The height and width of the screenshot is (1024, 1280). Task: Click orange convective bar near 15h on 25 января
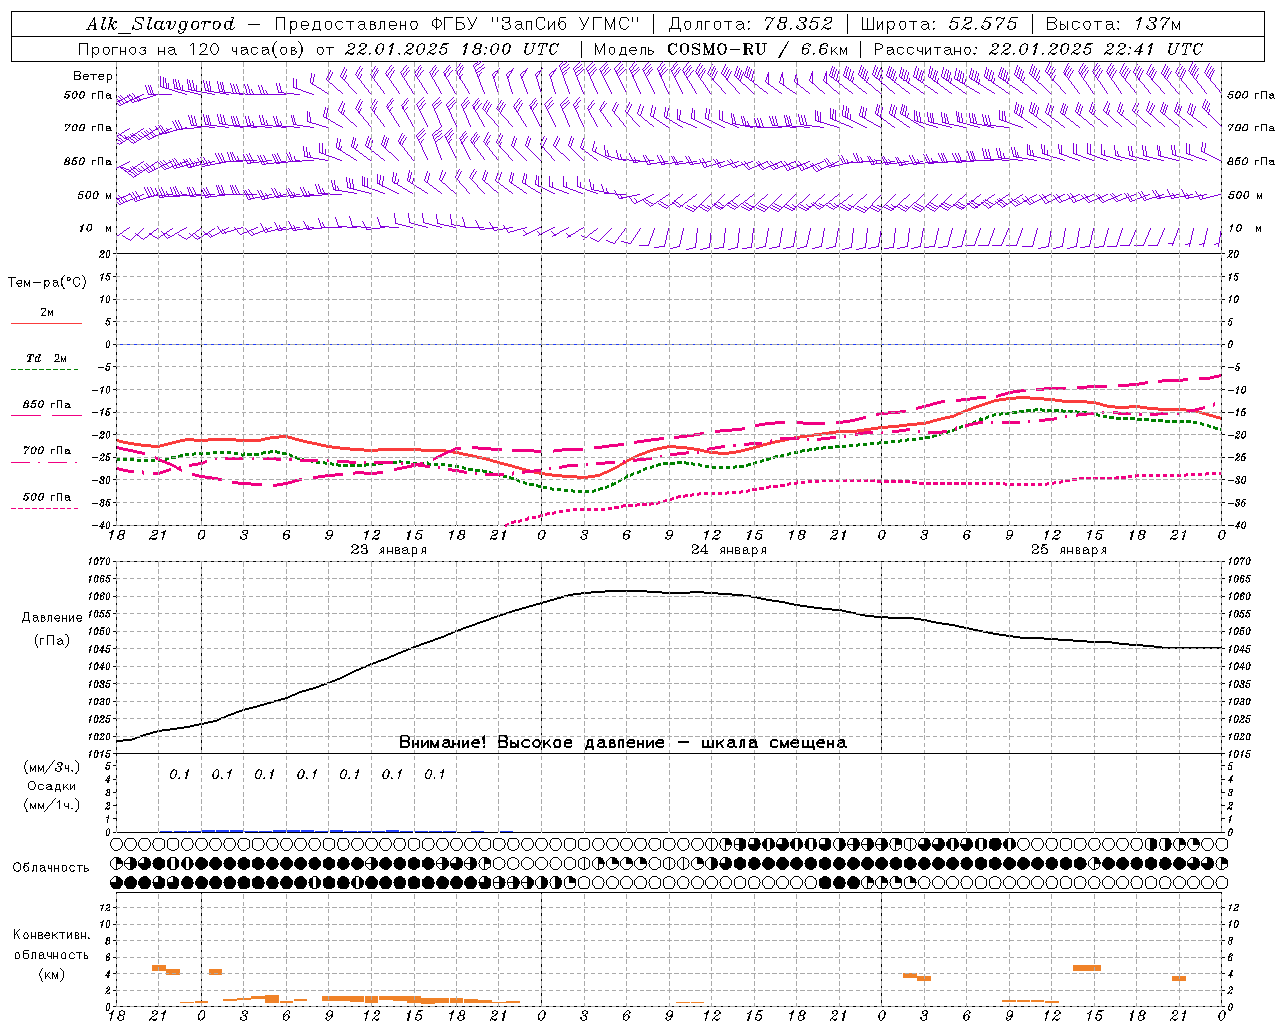1087,968
